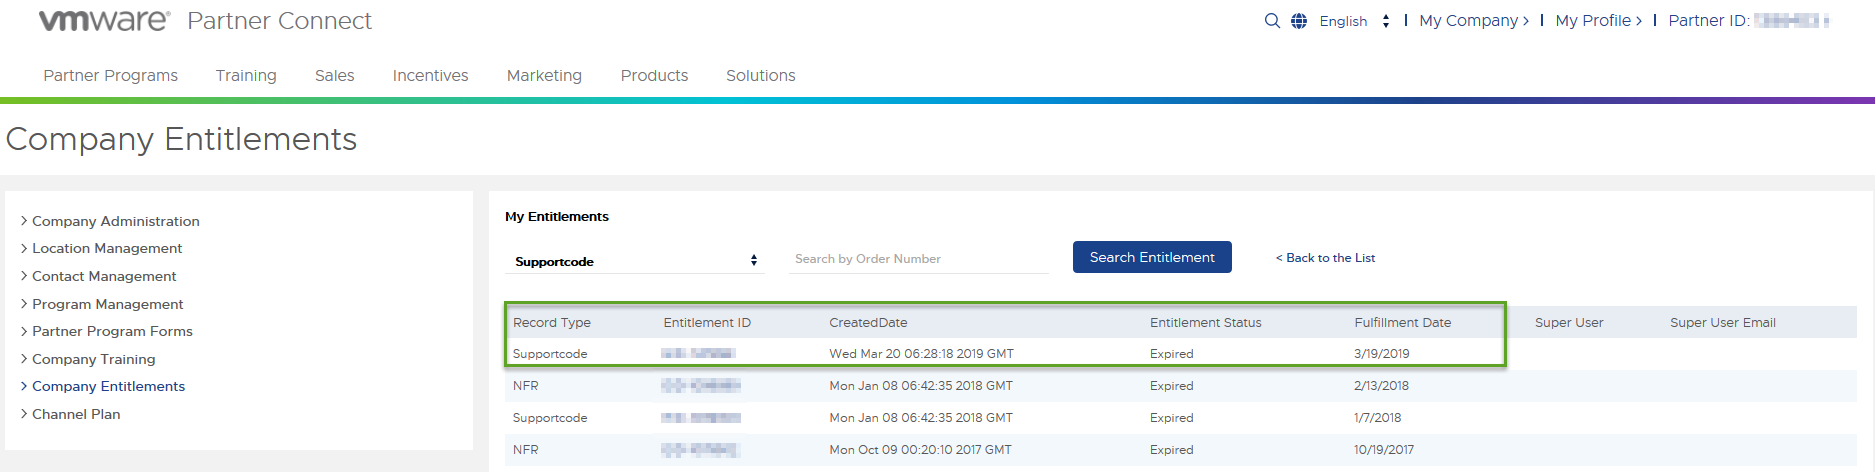The width and height of the screenshot is (1875, 472).
Task: Open the Solutions menu
Action: (x=761, y=75)
